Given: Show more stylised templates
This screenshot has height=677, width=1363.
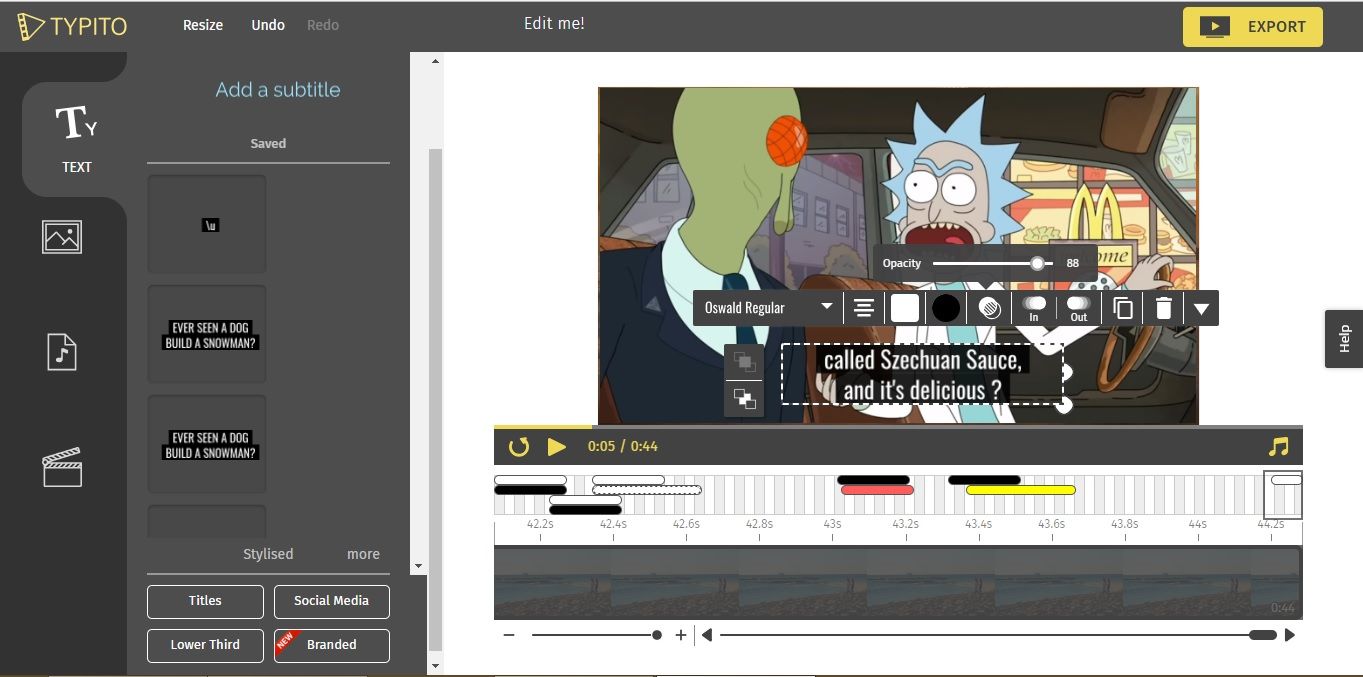Looking at the screenshot, I should pos(363,554).
